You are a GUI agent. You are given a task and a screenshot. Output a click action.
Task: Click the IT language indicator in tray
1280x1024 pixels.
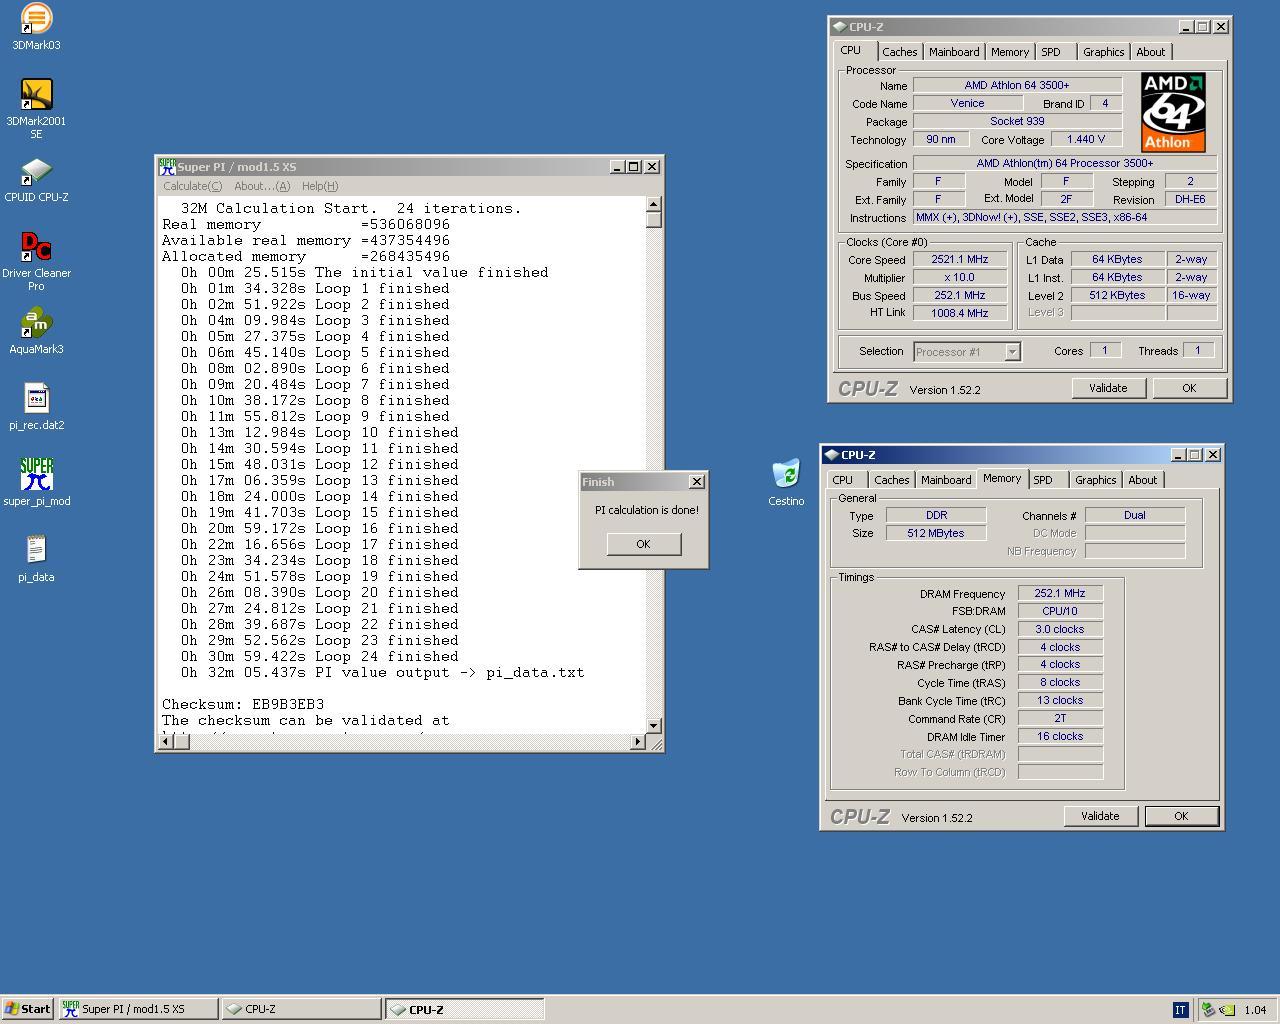(1180, 1010)
